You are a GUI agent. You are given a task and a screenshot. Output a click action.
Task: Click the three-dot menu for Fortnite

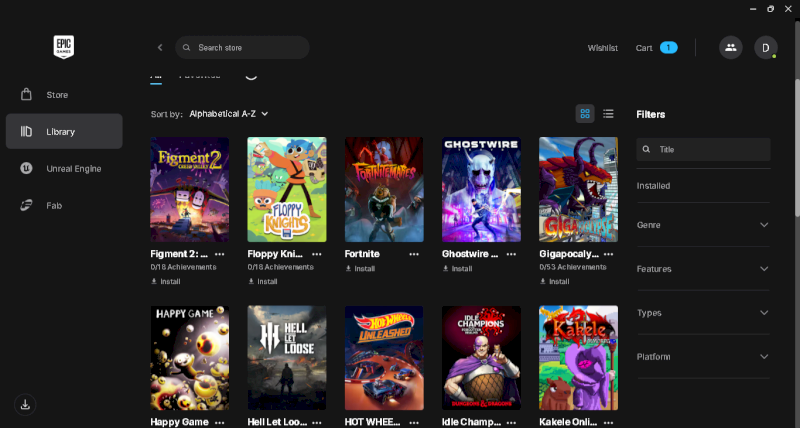pyautogui.click(x=414, y=254)
